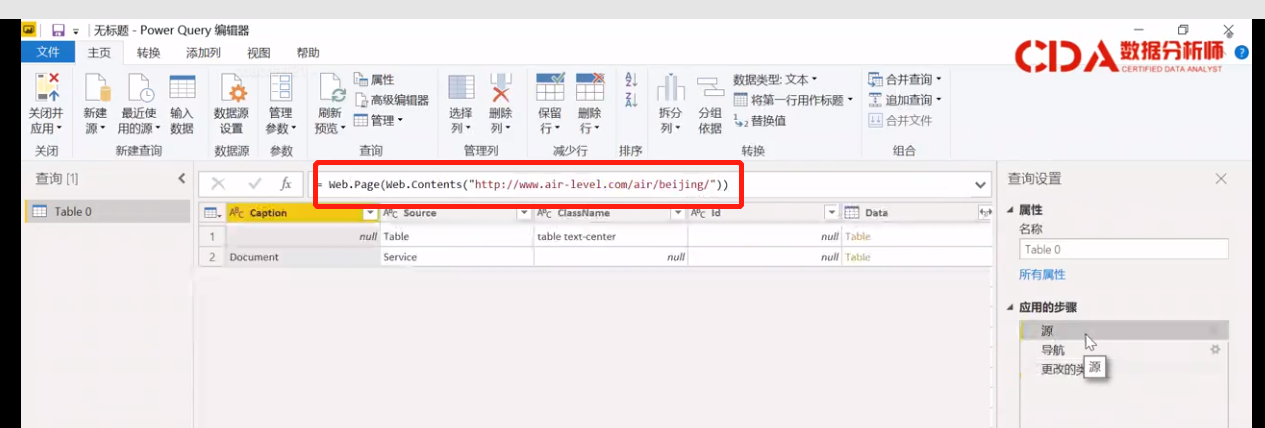This screenshot has height=428, width=1265.
Task: Open the 管理 (Manage) query dropdown
Action: coord(378,120)
